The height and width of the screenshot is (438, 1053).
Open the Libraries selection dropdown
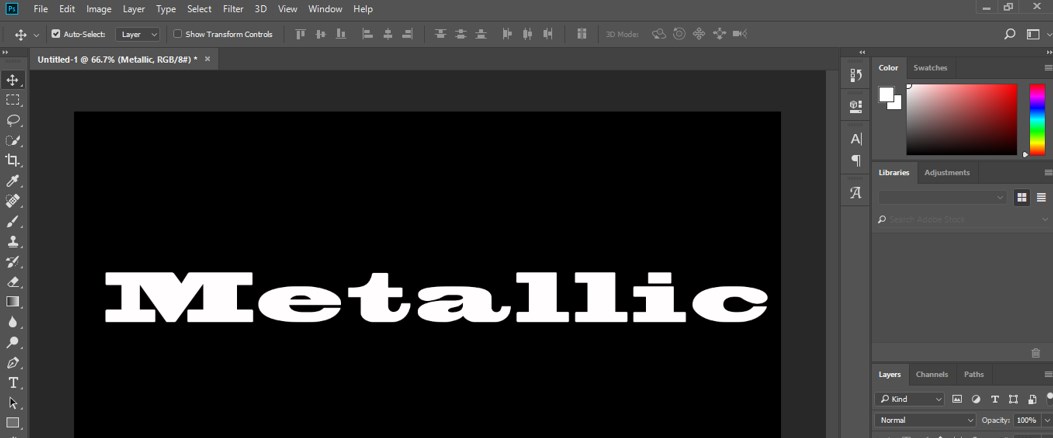tap(942, 198)
